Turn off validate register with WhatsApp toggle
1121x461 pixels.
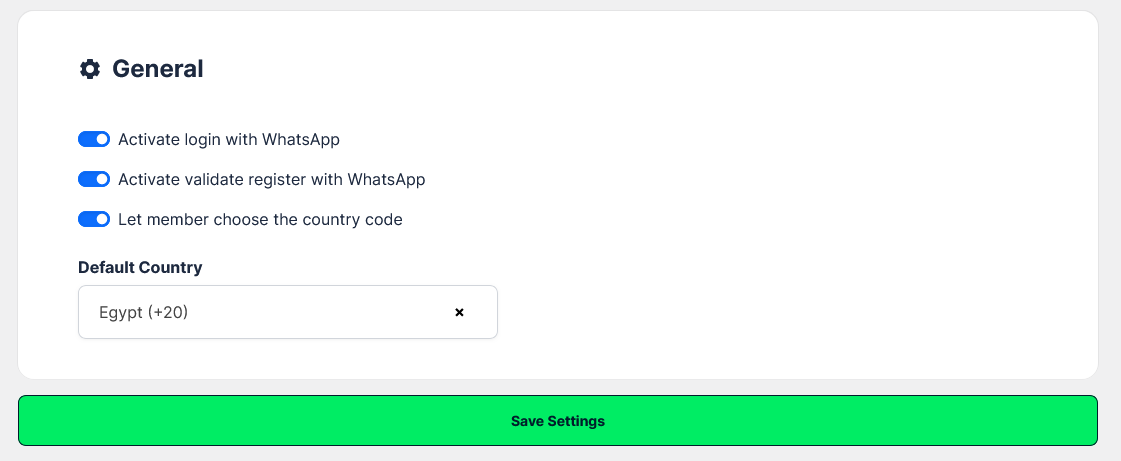point(94,179)
